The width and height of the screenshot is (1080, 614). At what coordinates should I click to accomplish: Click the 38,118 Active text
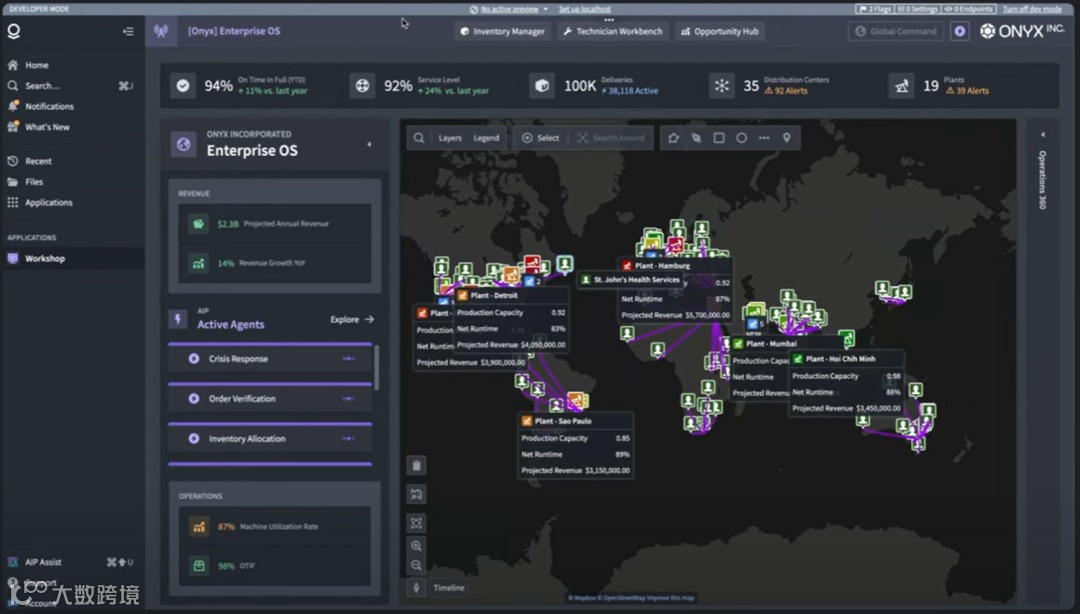[630, 91]
